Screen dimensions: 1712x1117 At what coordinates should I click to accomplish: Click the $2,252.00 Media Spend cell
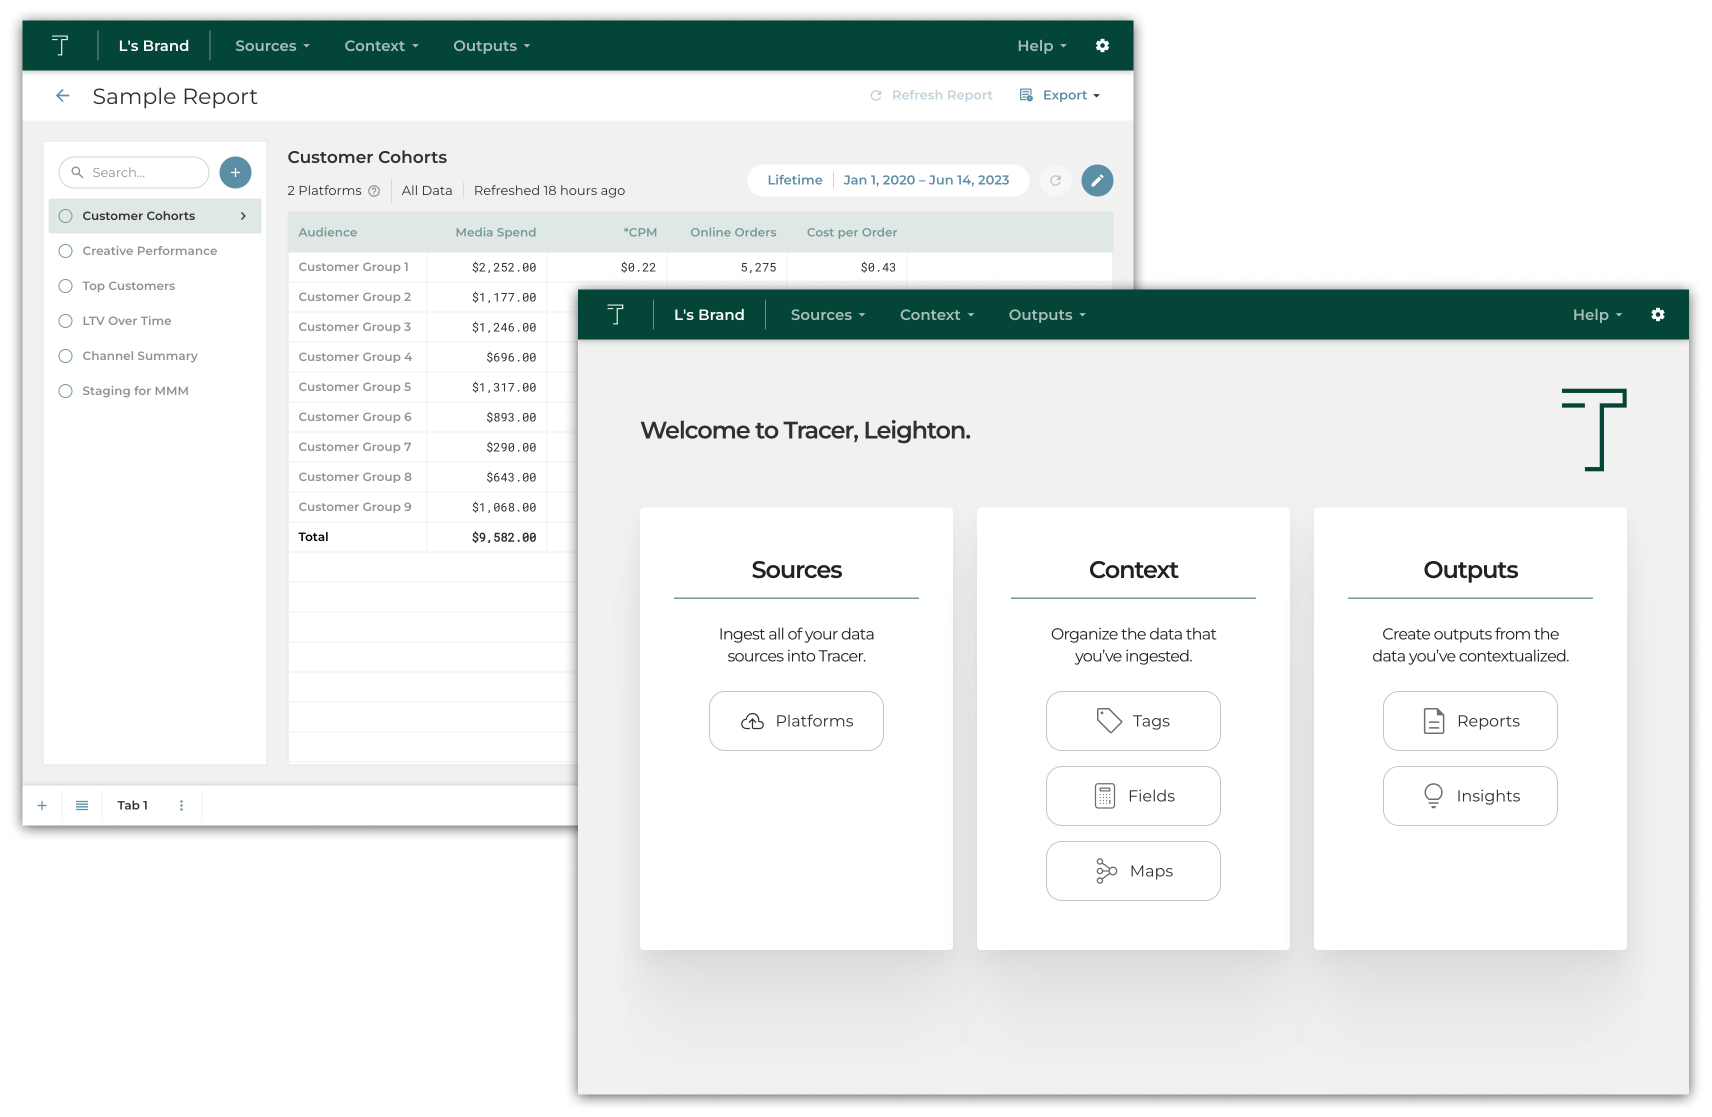(x=504, y=267)
